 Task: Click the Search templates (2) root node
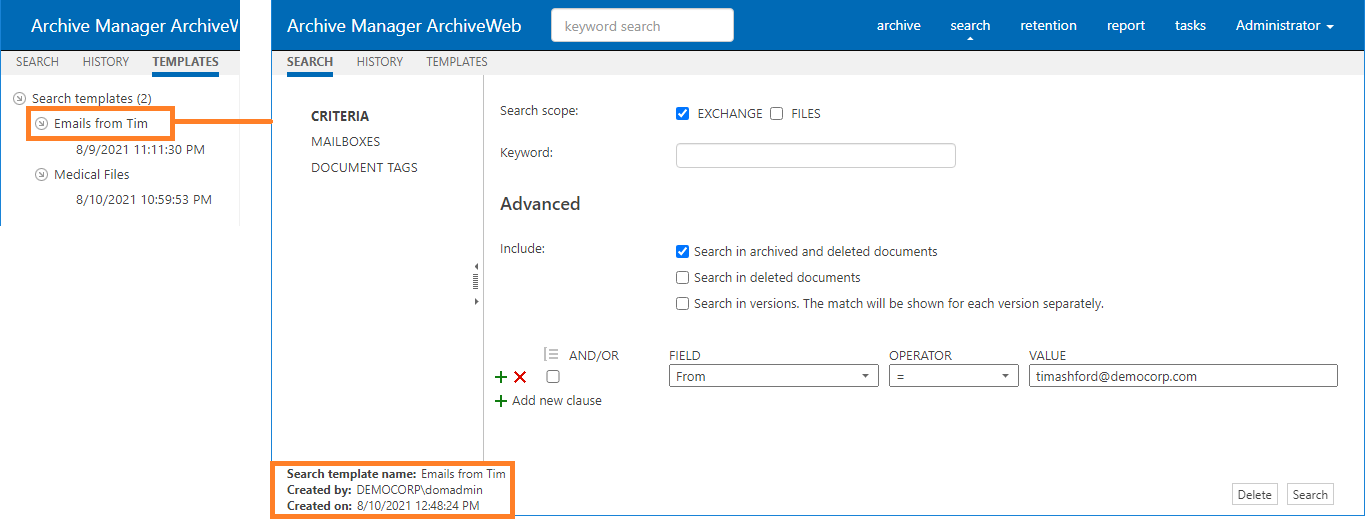pos(92,98)
